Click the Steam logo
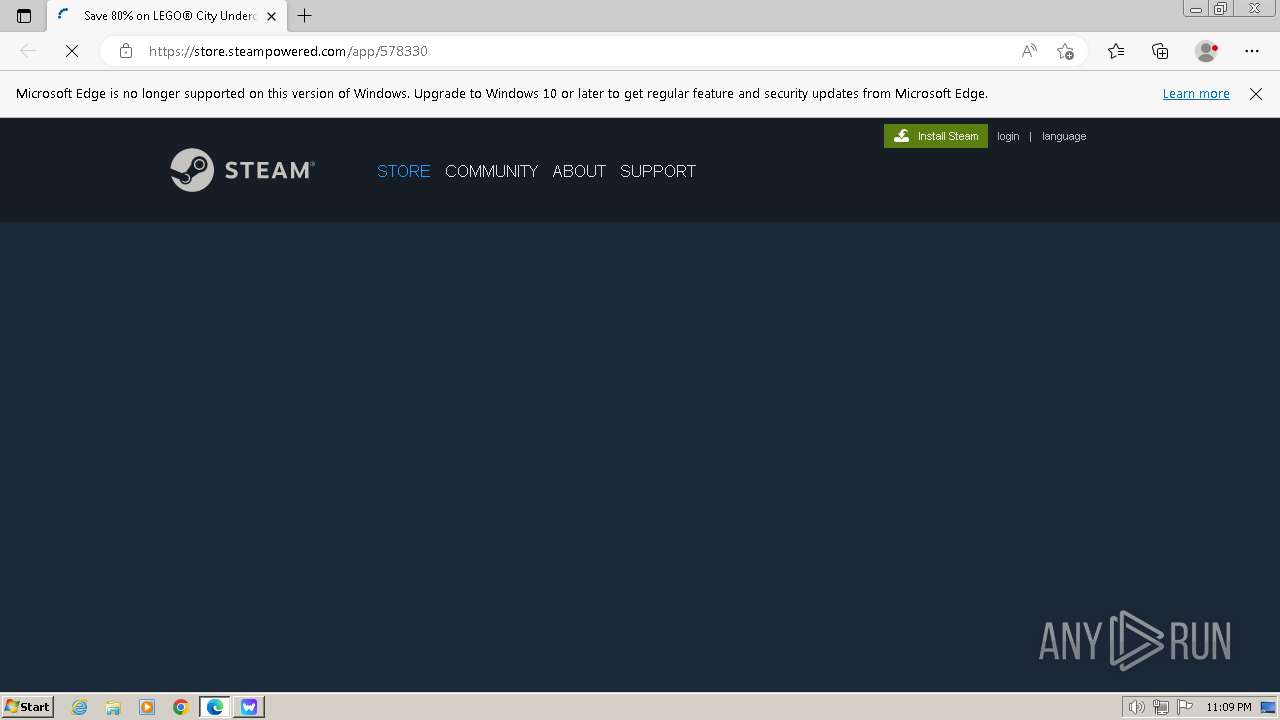 (242, 170)
